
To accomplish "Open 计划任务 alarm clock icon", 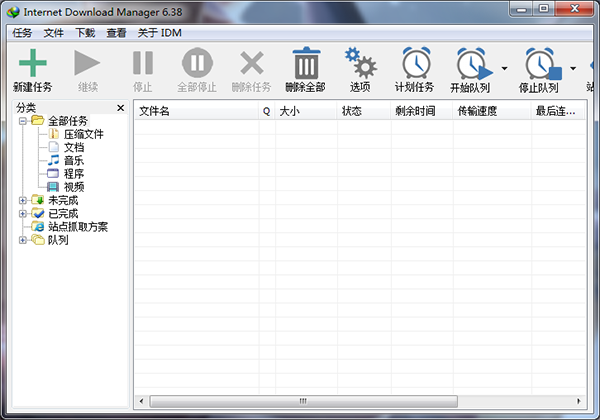I will click(x=416, y=63).
